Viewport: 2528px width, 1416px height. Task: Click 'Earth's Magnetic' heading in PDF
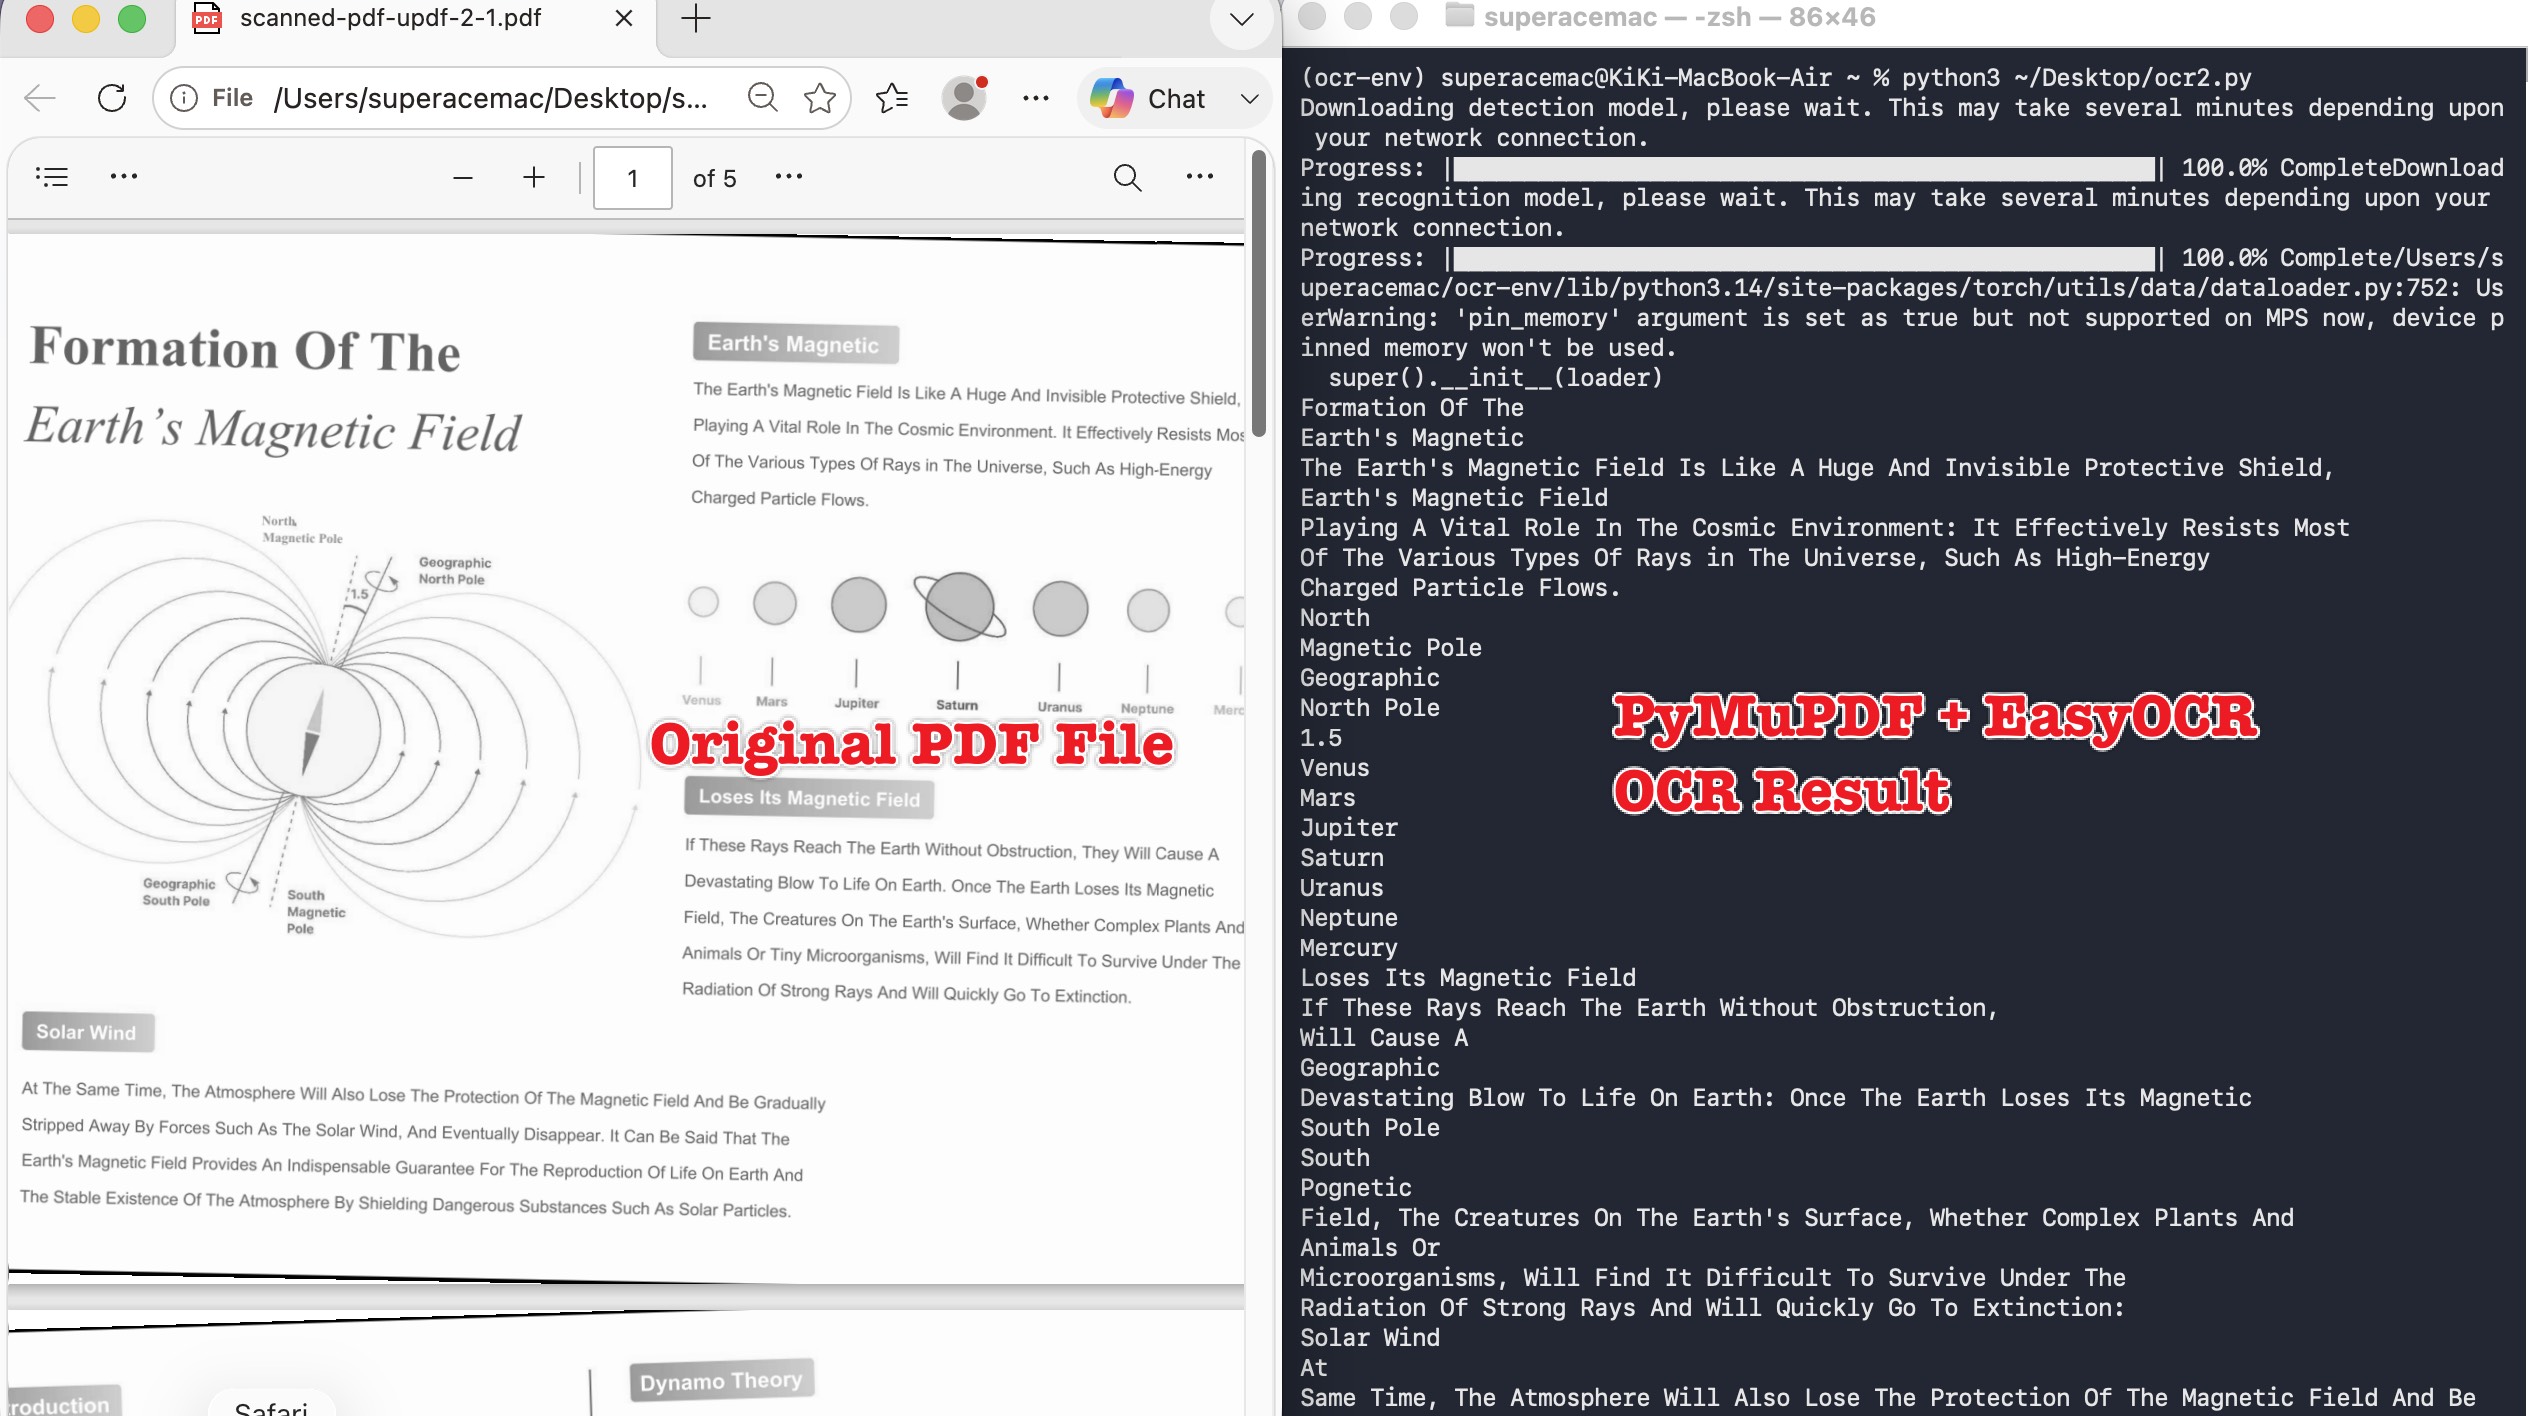(x=795, y=344)
